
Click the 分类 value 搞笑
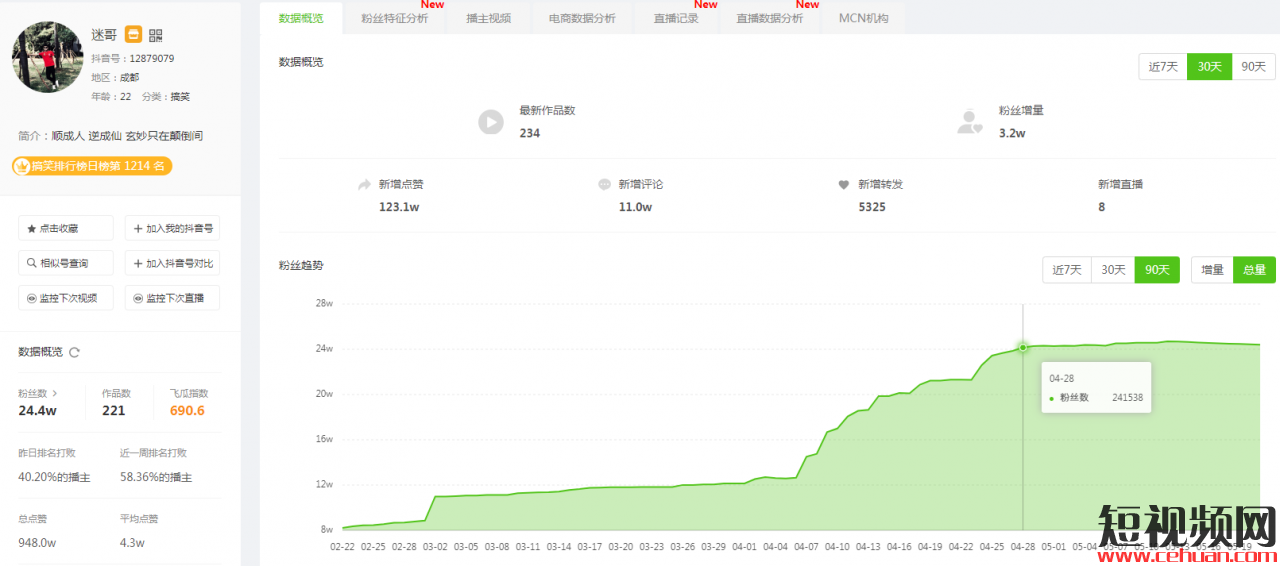click(179, 97)
